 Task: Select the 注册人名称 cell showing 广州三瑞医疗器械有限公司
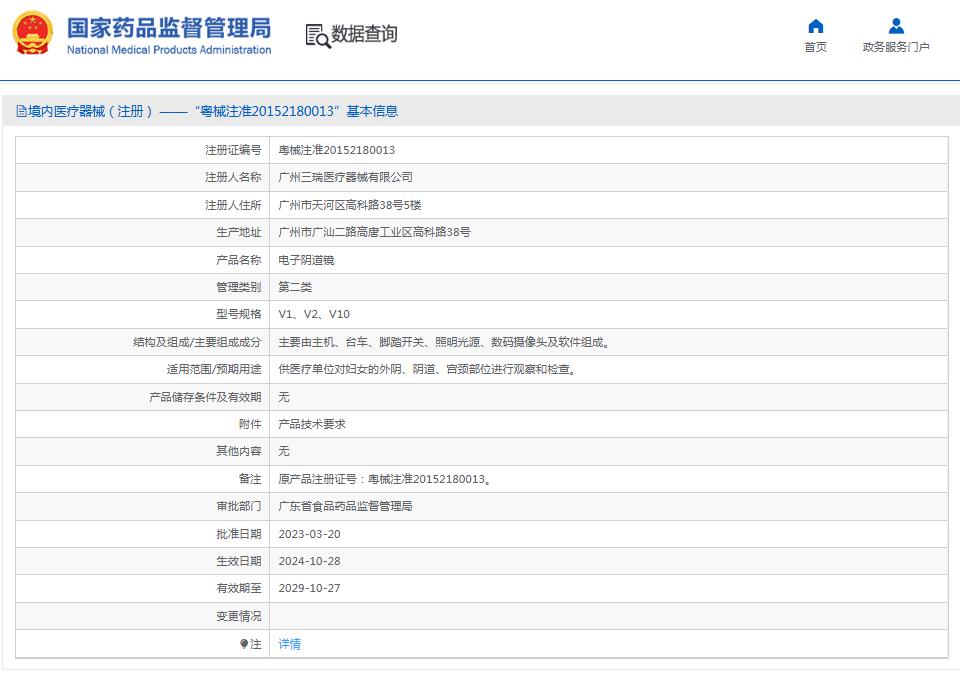pos(345,177)
